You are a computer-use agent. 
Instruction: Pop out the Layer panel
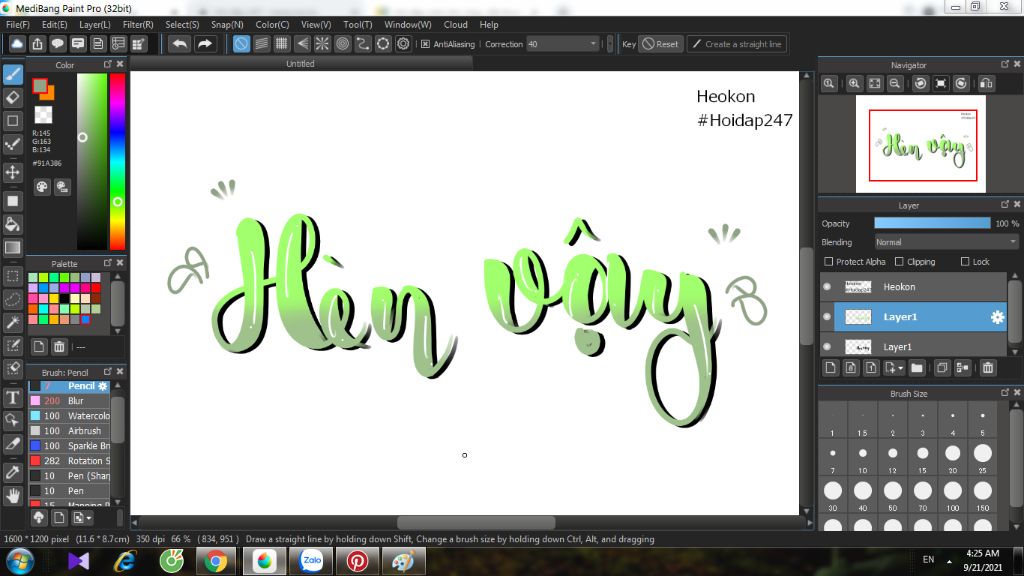1004,204
